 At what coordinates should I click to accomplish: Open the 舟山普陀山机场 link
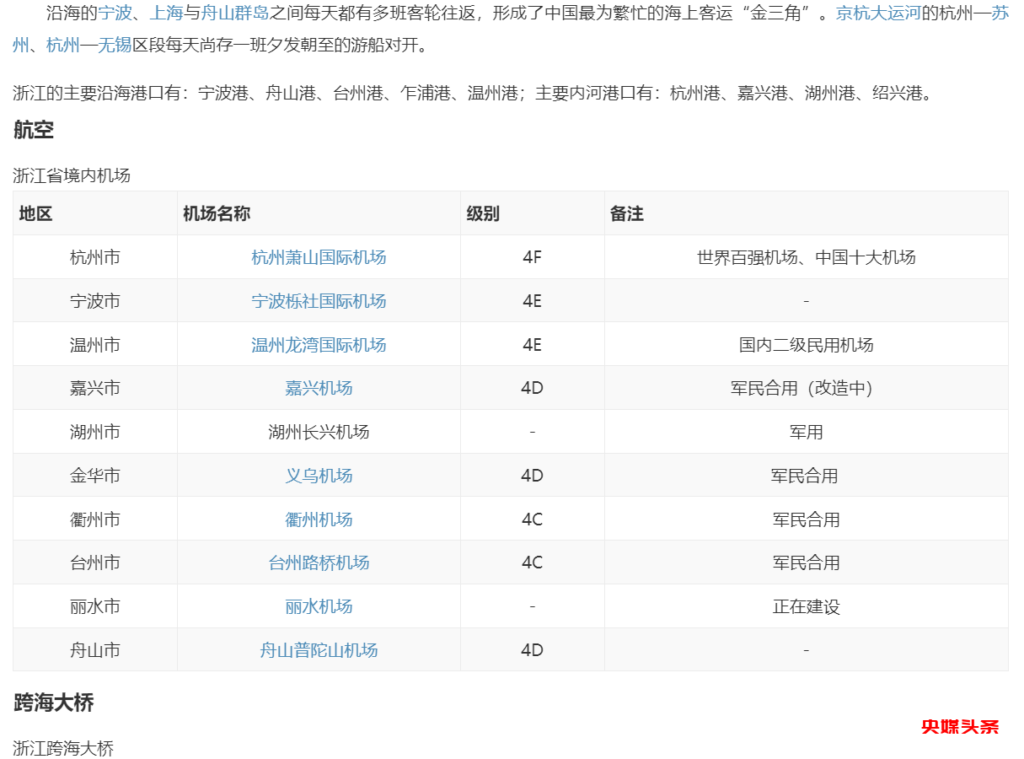(x=318, y=650)
